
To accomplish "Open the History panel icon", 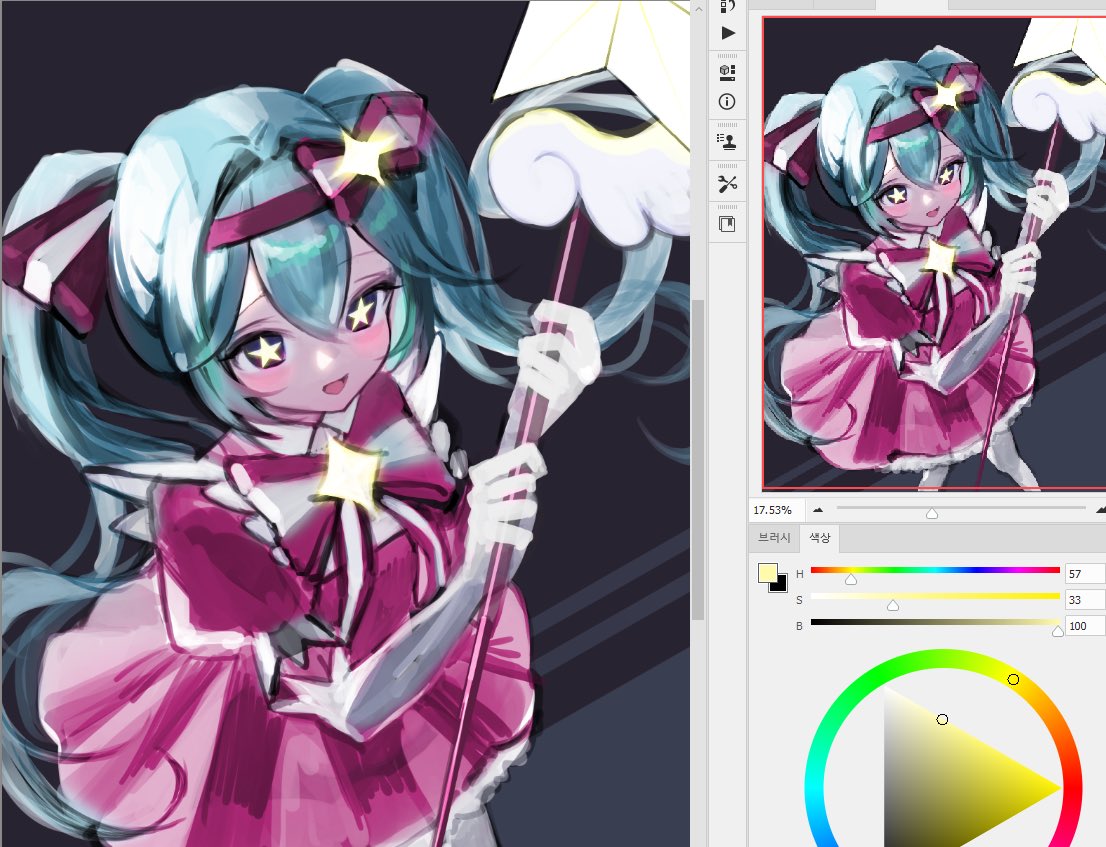I will 727,6.
